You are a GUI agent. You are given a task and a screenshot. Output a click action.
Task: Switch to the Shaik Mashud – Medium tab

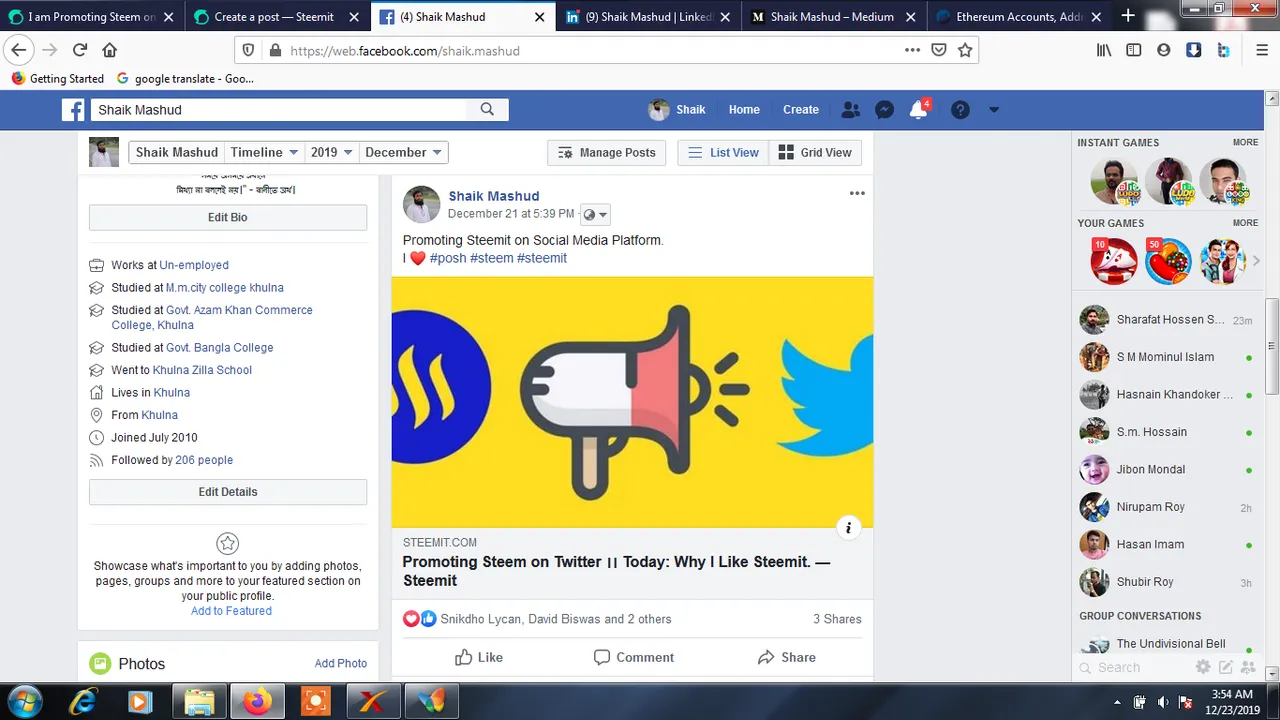832,16
